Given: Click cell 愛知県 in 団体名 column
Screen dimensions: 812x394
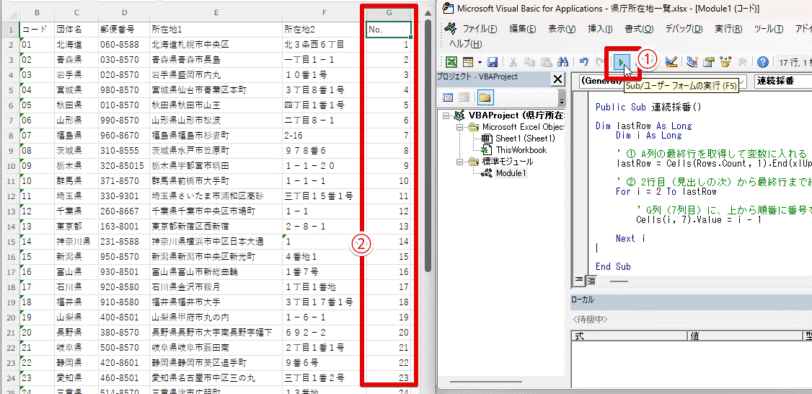Looking at the screenshot, I should 75,377.
